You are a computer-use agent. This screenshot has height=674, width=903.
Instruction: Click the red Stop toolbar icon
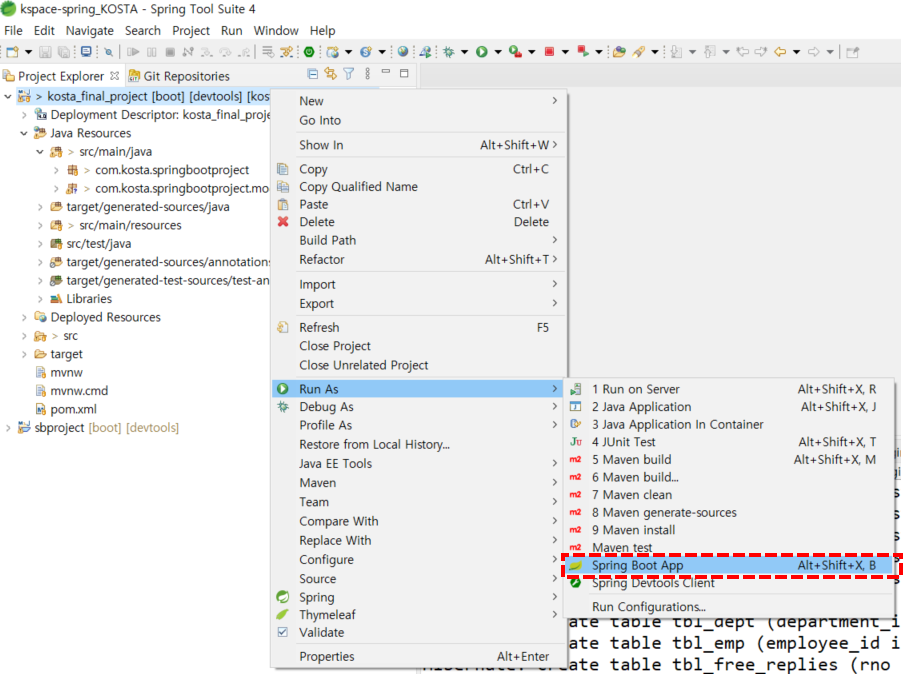[549, 52]
